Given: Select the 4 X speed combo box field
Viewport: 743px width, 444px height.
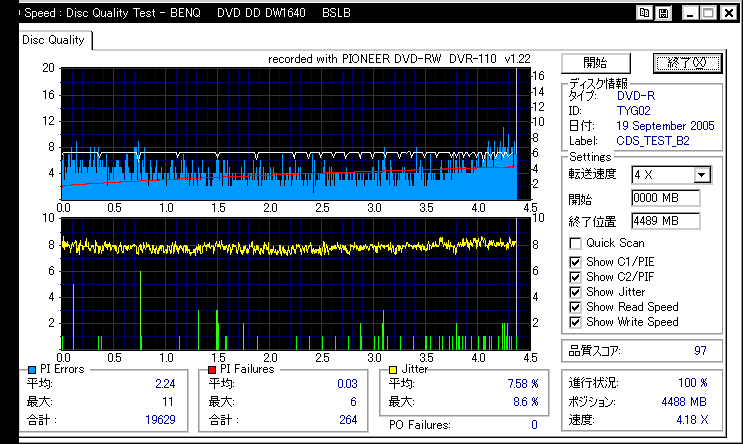Looking at the screenshot, I should (671, 175).
